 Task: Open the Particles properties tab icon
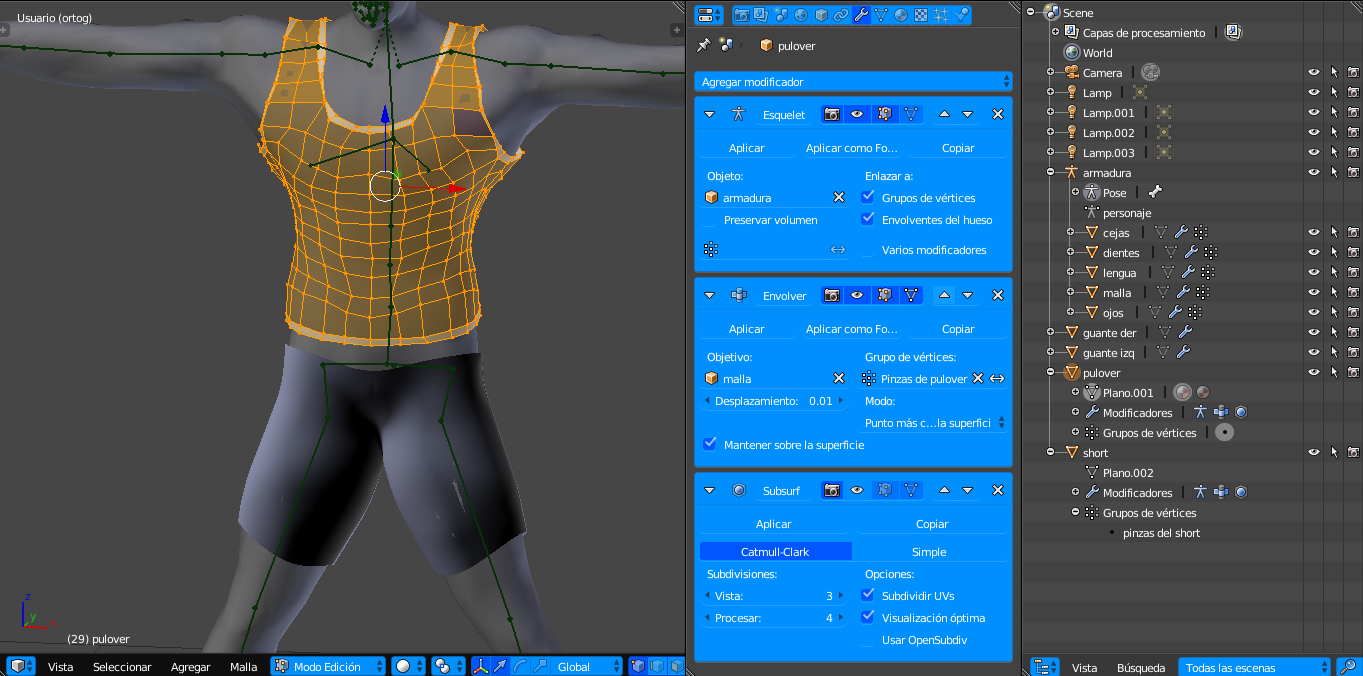point(941,15)
